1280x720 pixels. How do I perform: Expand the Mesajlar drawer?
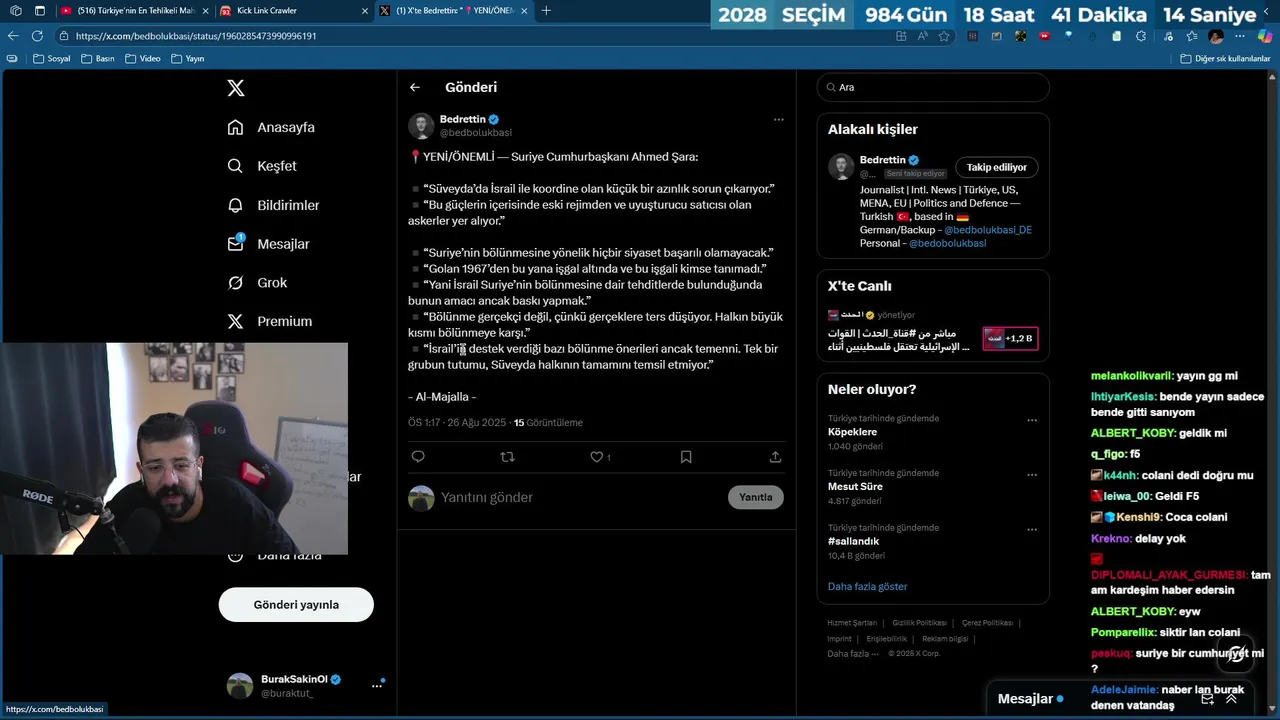click(x=1231, y=699)
